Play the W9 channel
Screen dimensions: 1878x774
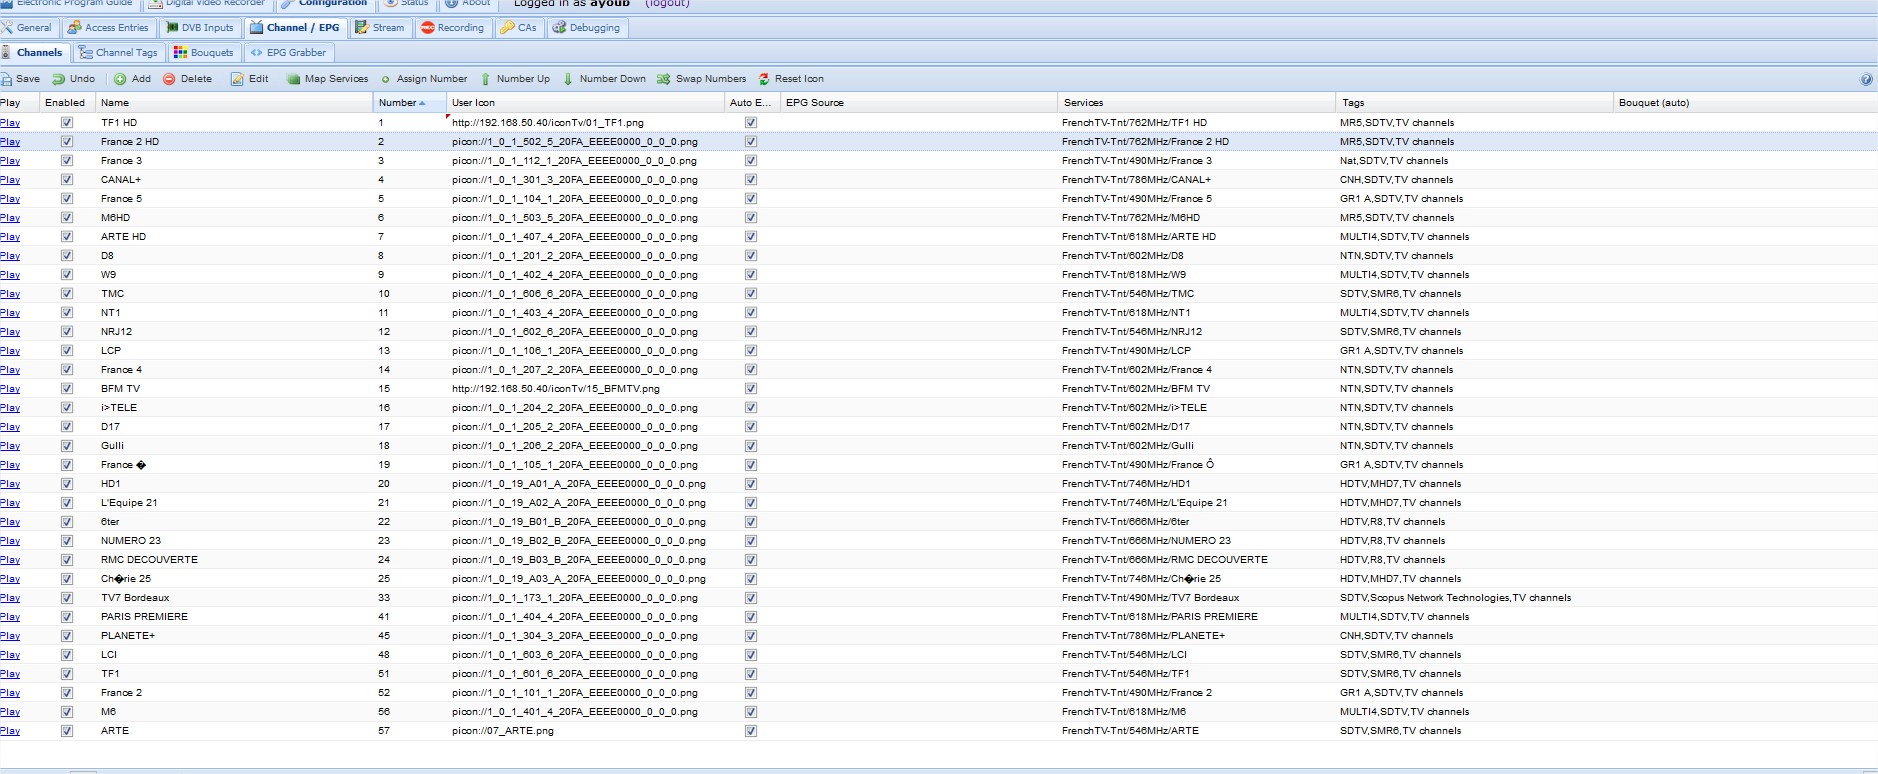pos(10,275)
